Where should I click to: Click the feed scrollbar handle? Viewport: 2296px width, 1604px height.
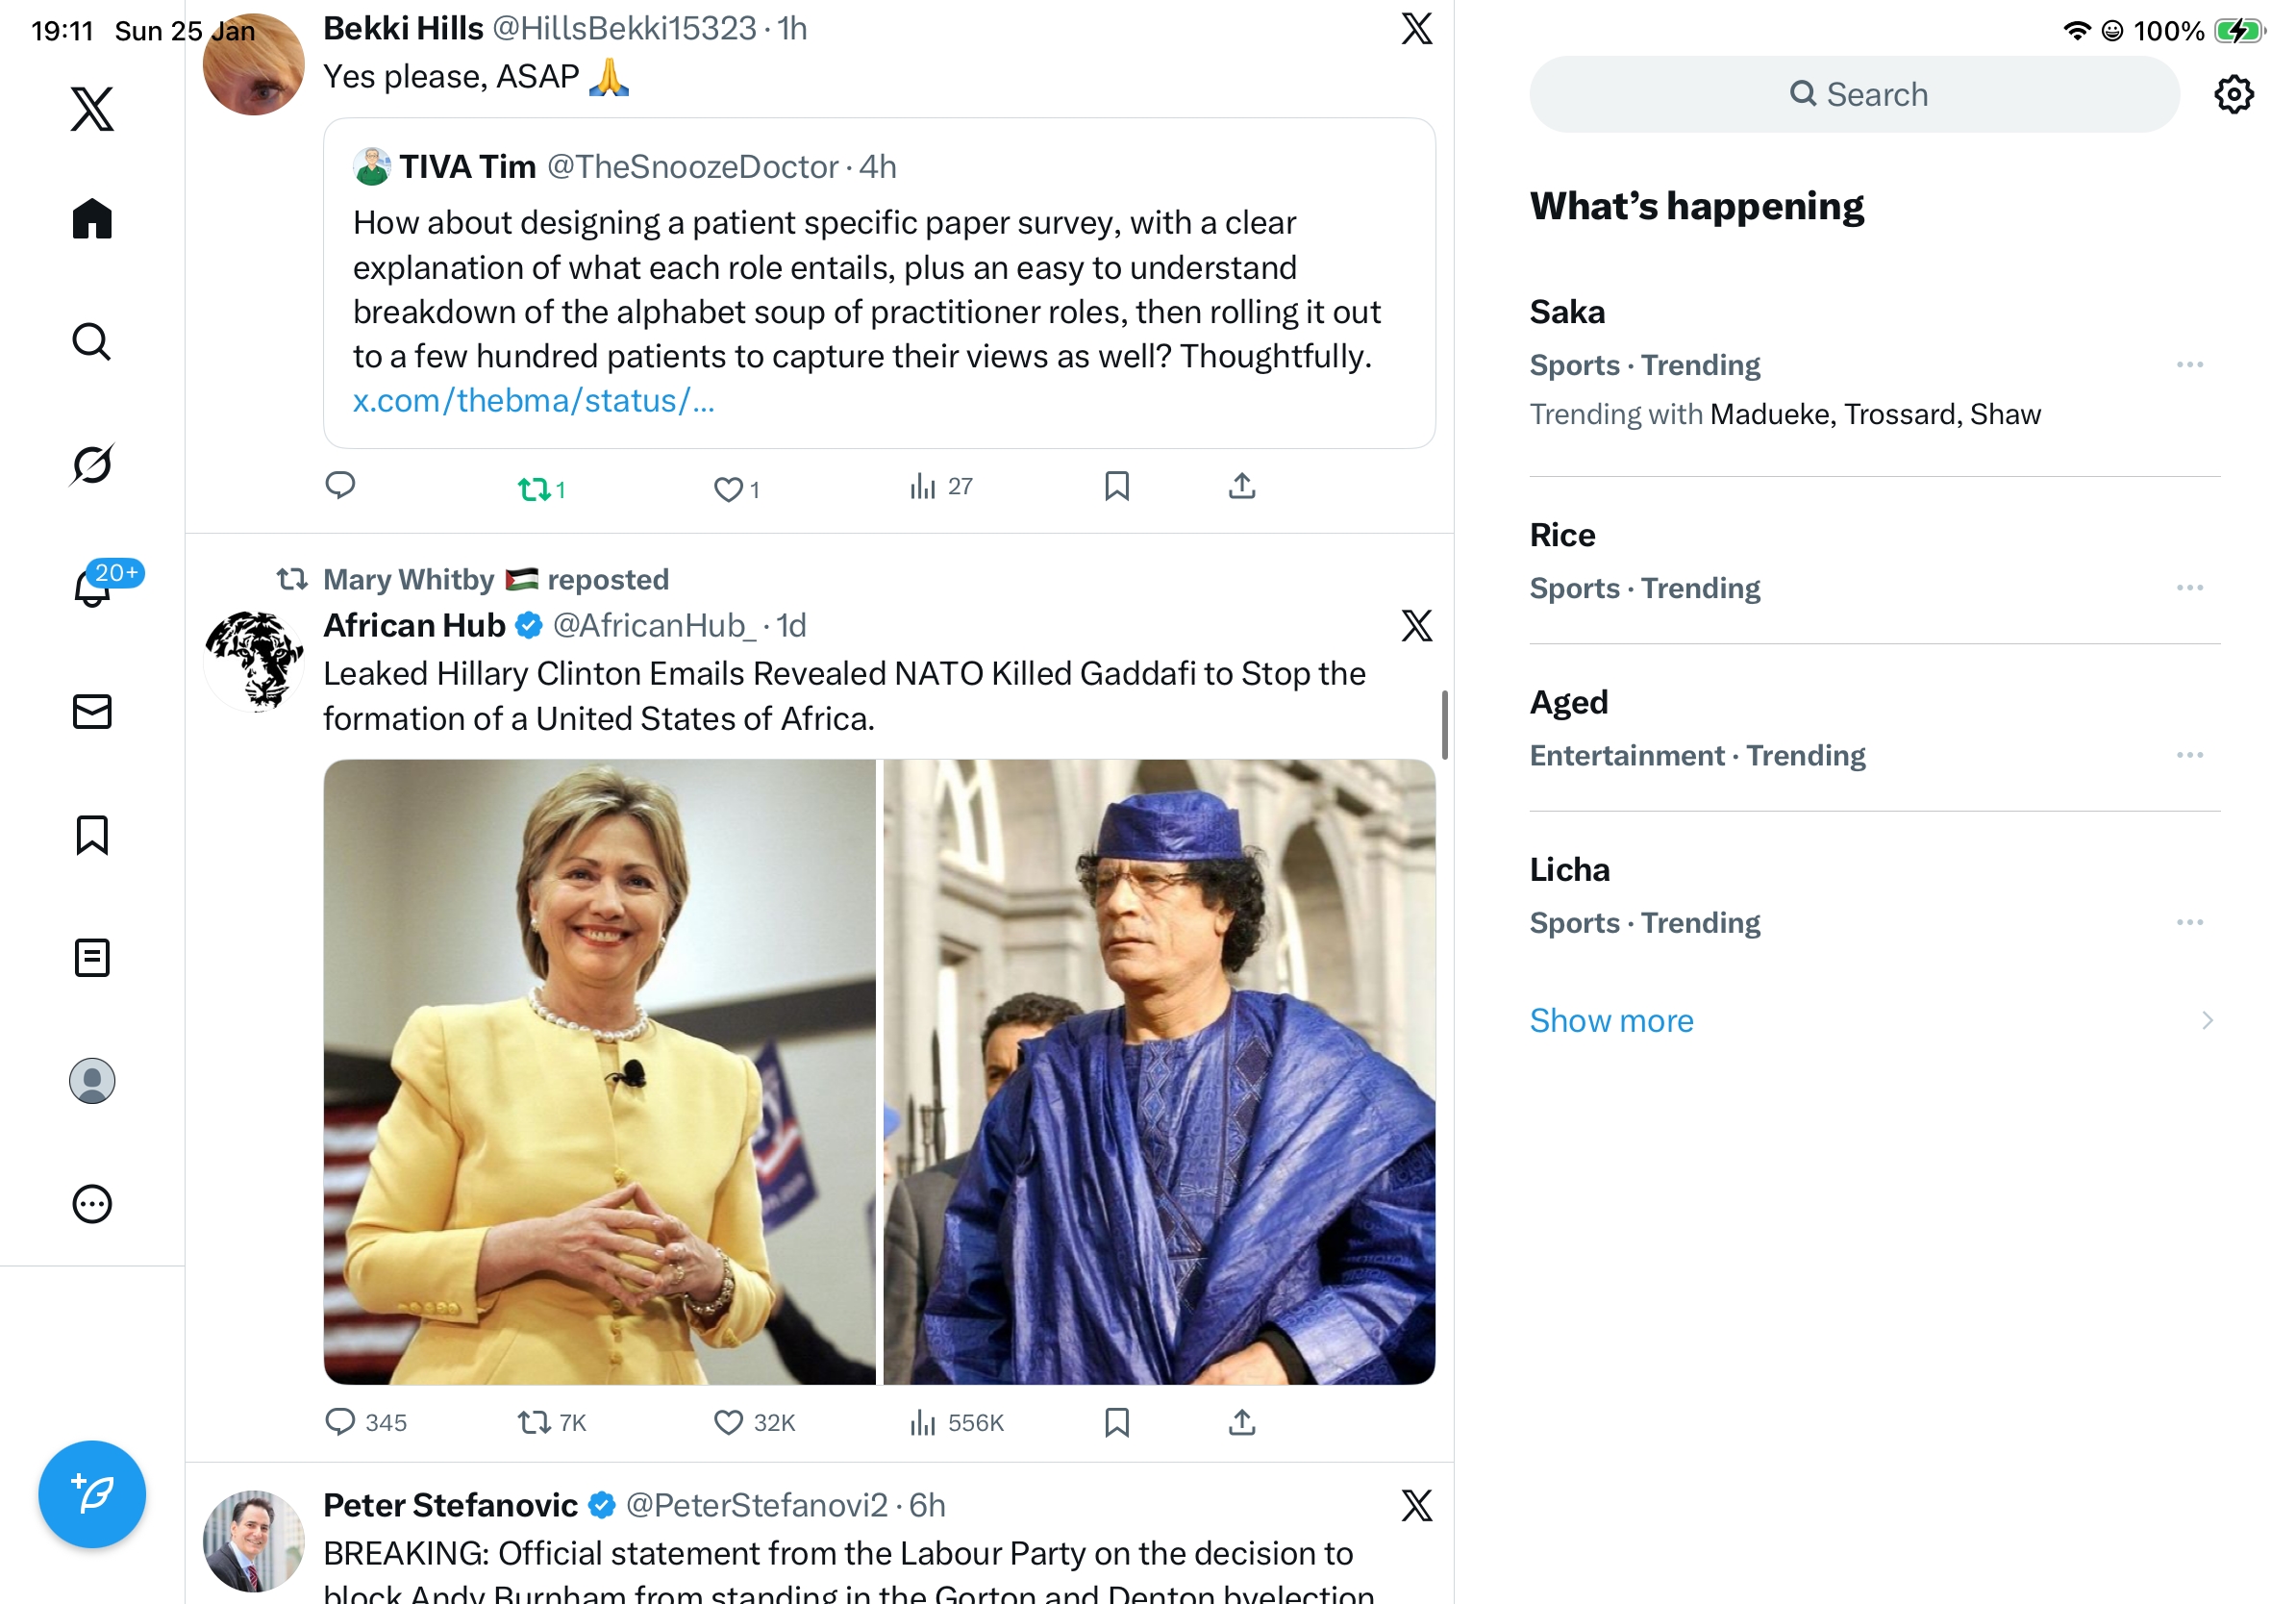tap(1444, 724)
